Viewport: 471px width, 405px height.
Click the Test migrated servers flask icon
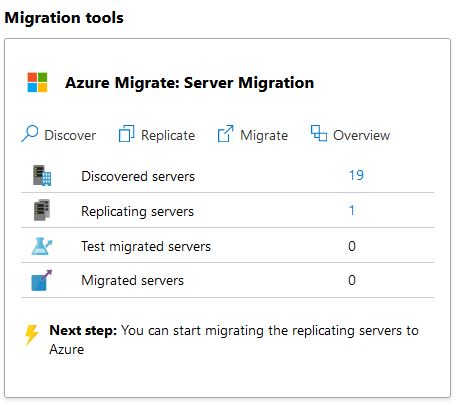tap(42, 246)
